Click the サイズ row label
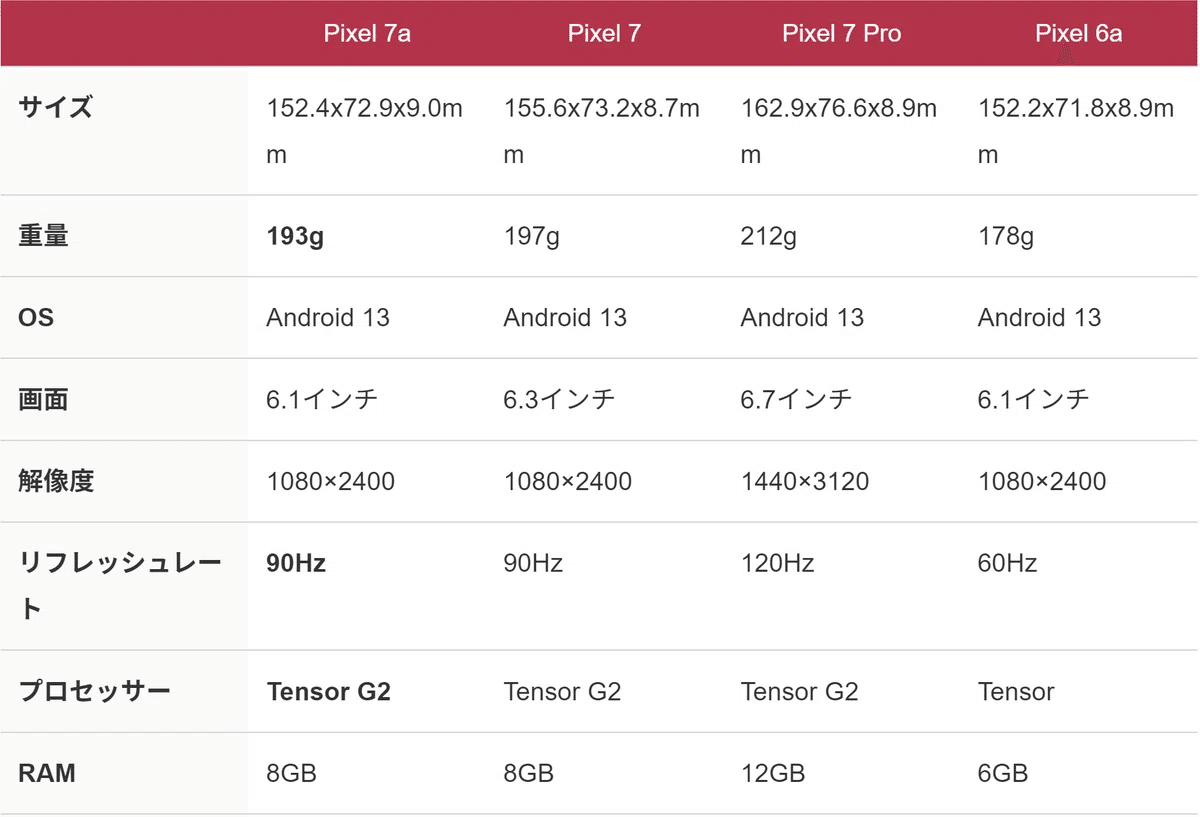Image resolution: width=1200 pixels, height=817 pixels. click(x=56, y=107)
